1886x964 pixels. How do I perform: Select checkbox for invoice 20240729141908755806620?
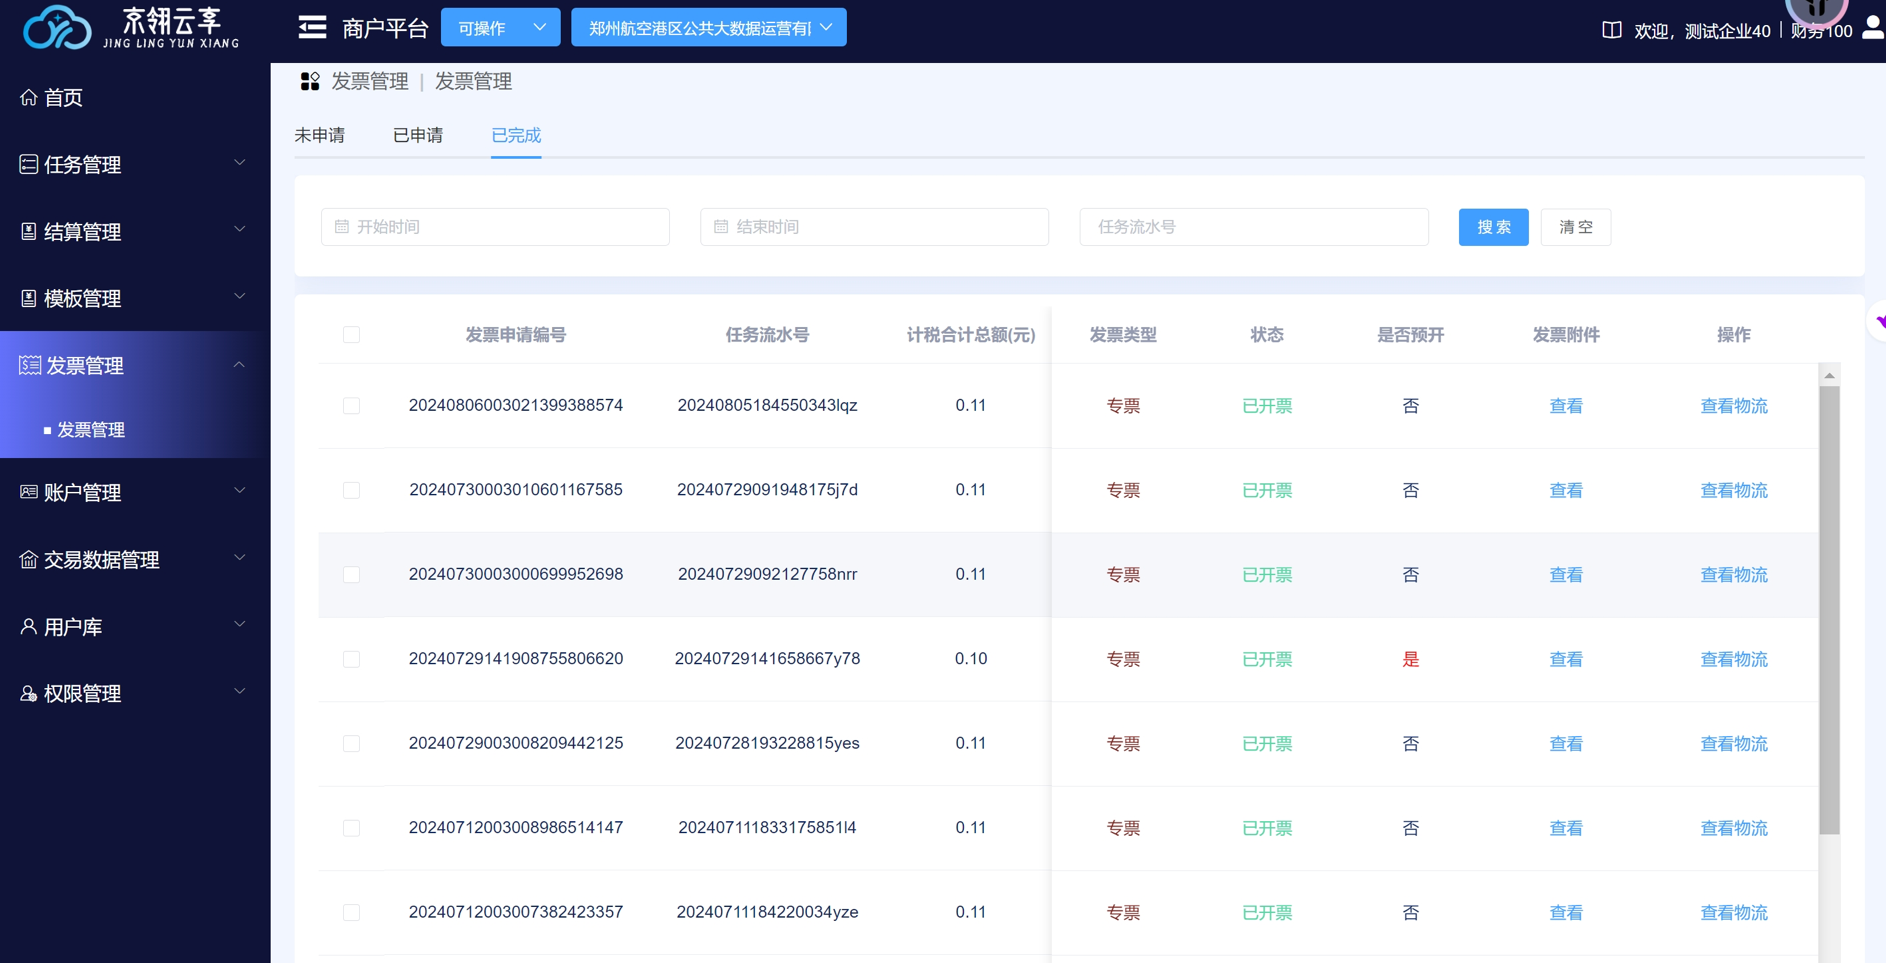click(x=351, y=659)
